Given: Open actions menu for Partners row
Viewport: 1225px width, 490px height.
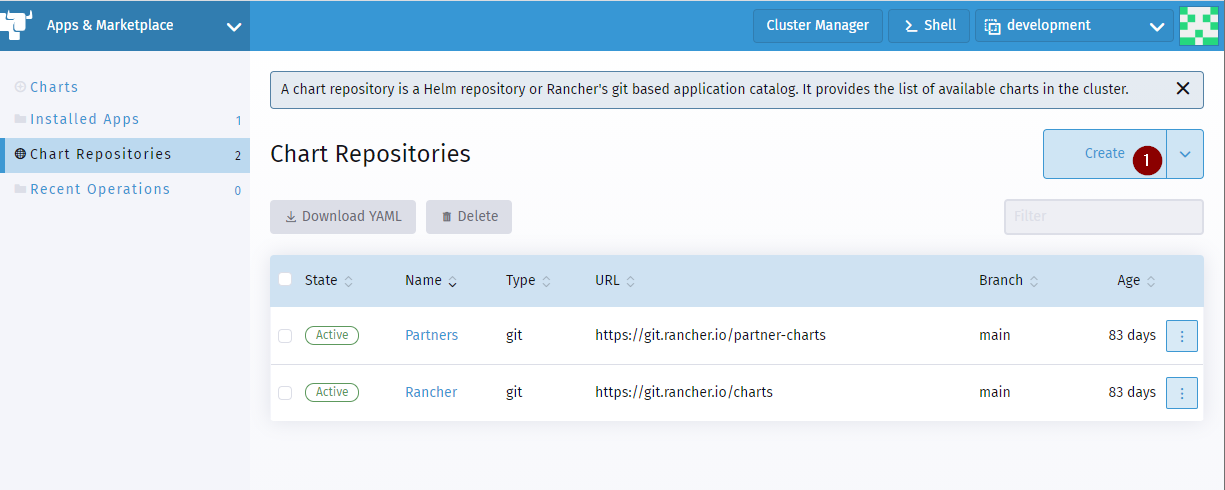Looking at the screenshot, I should [1181, 336].
